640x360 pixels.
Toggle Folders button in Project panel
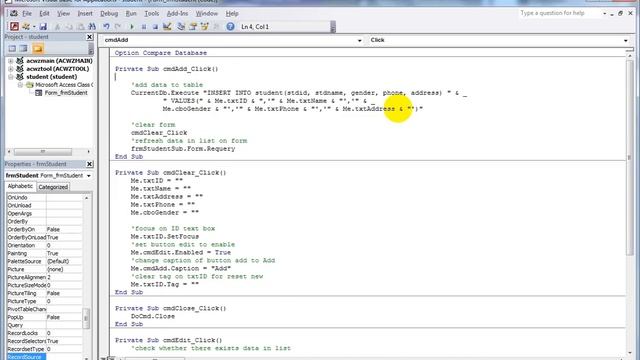click(38, 49)
